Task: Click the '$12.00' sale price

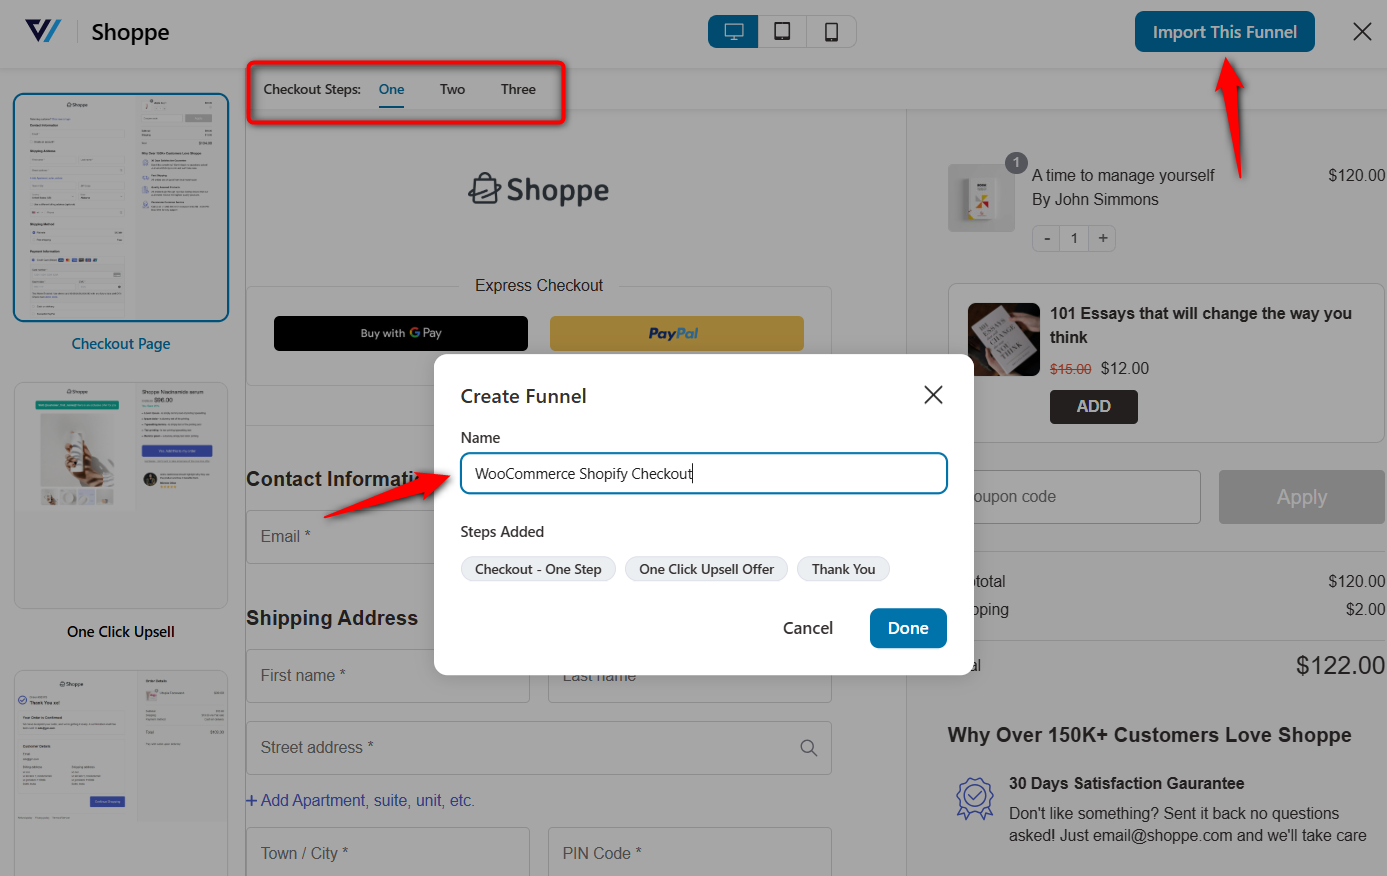Action: (1125, 368)
